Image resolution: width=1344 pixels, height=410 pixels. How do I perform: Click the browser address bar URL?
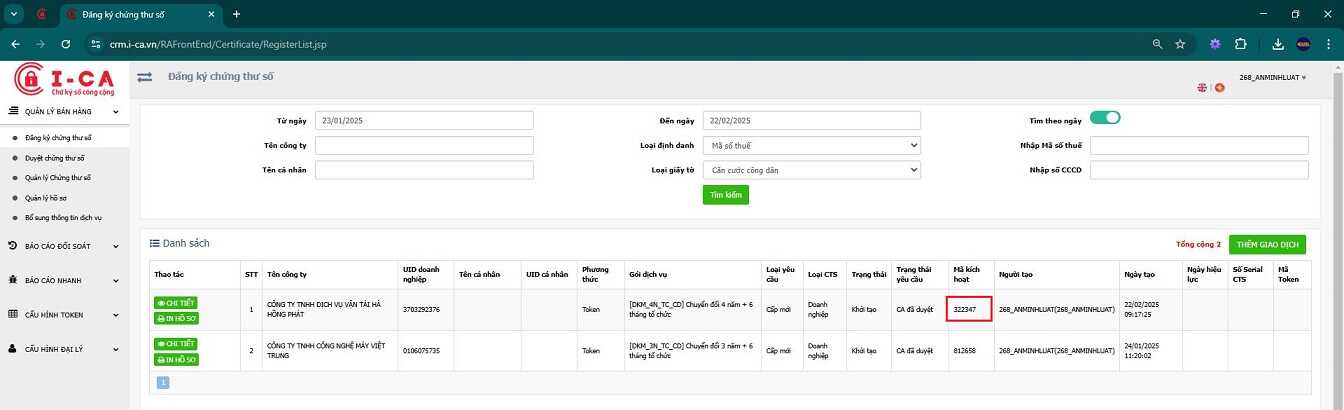click(218, 45)
